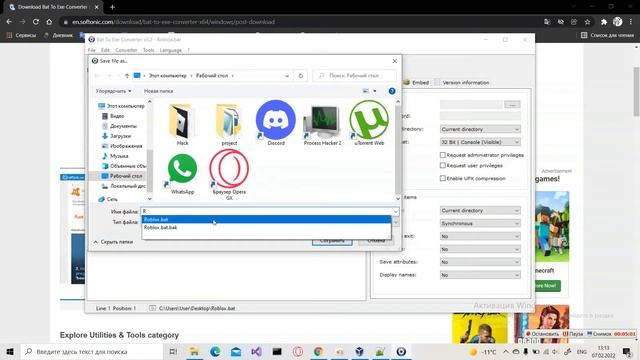Select Загрузки in navigation tree
The height and width of the screenshot is (360, 640).
tap(120, 136)
